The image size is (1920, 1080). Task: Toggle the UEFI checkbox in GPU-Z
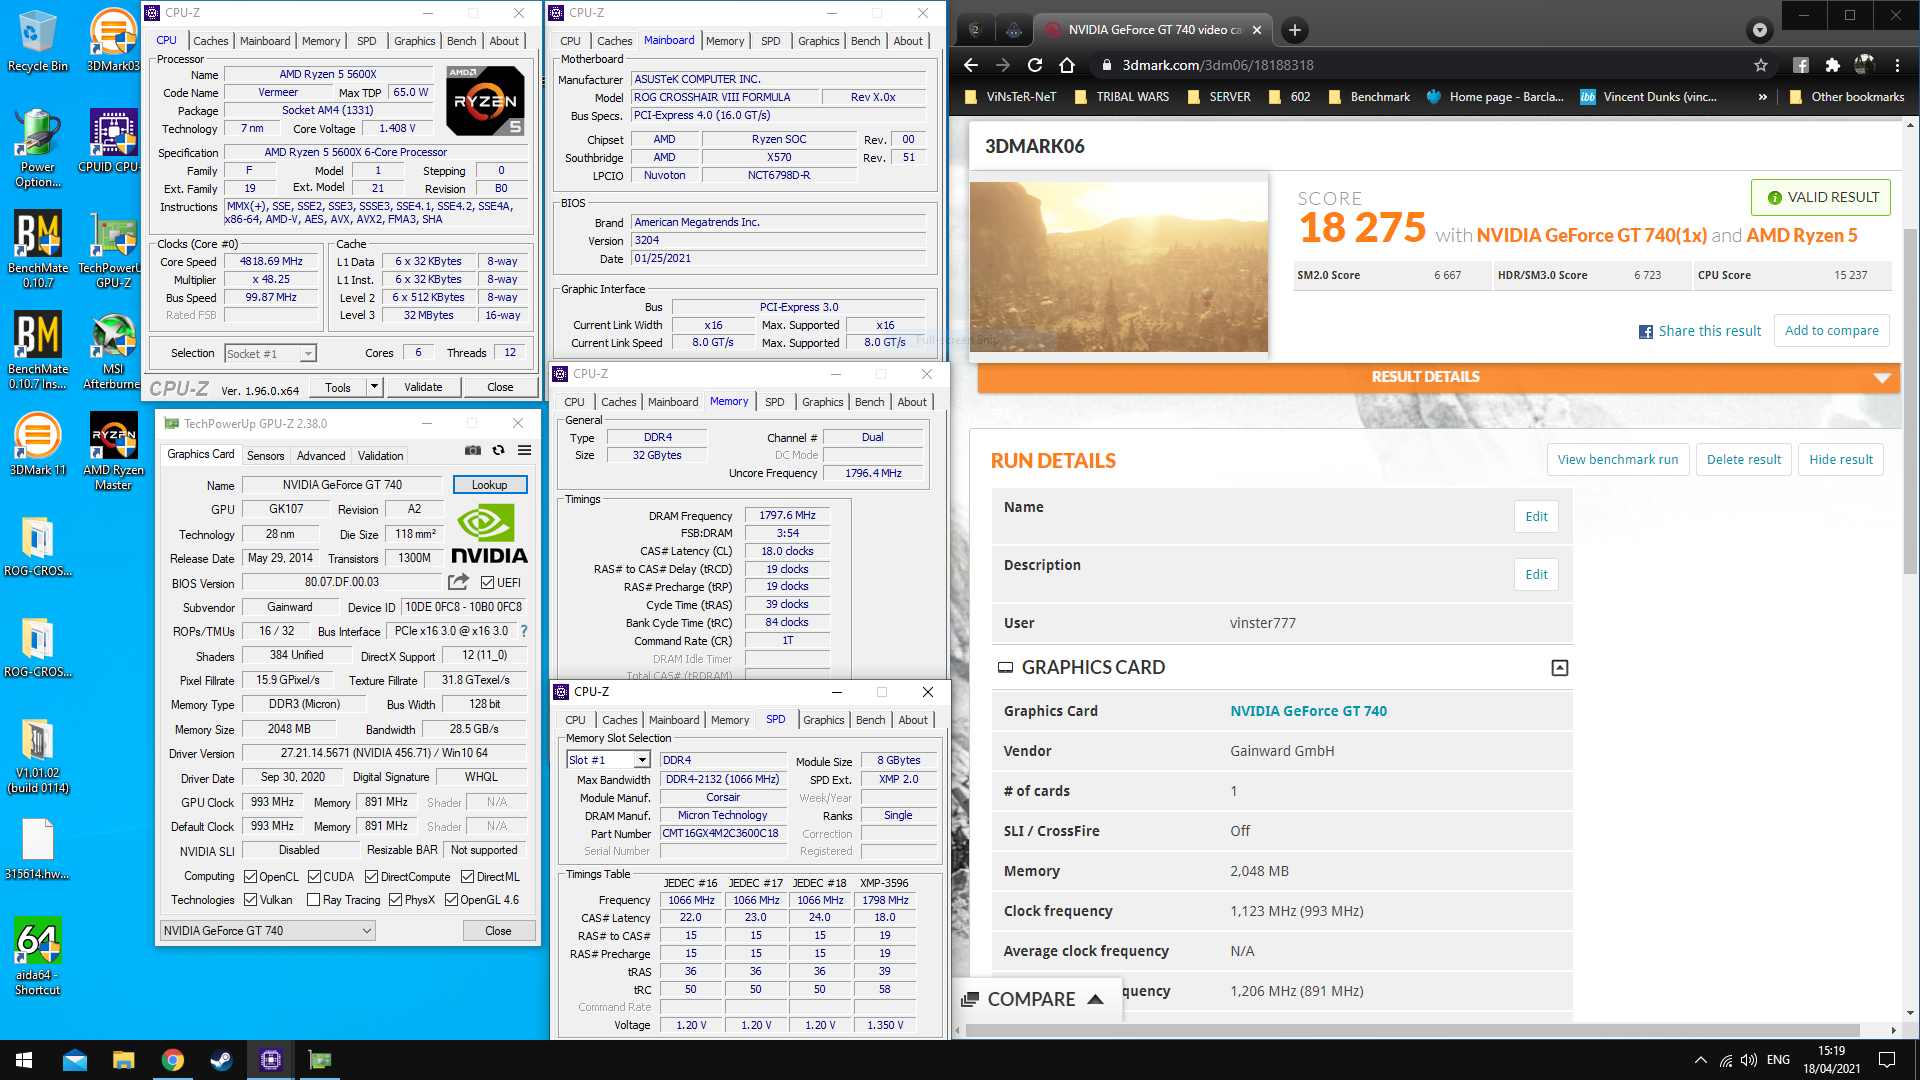click(487, 583)
